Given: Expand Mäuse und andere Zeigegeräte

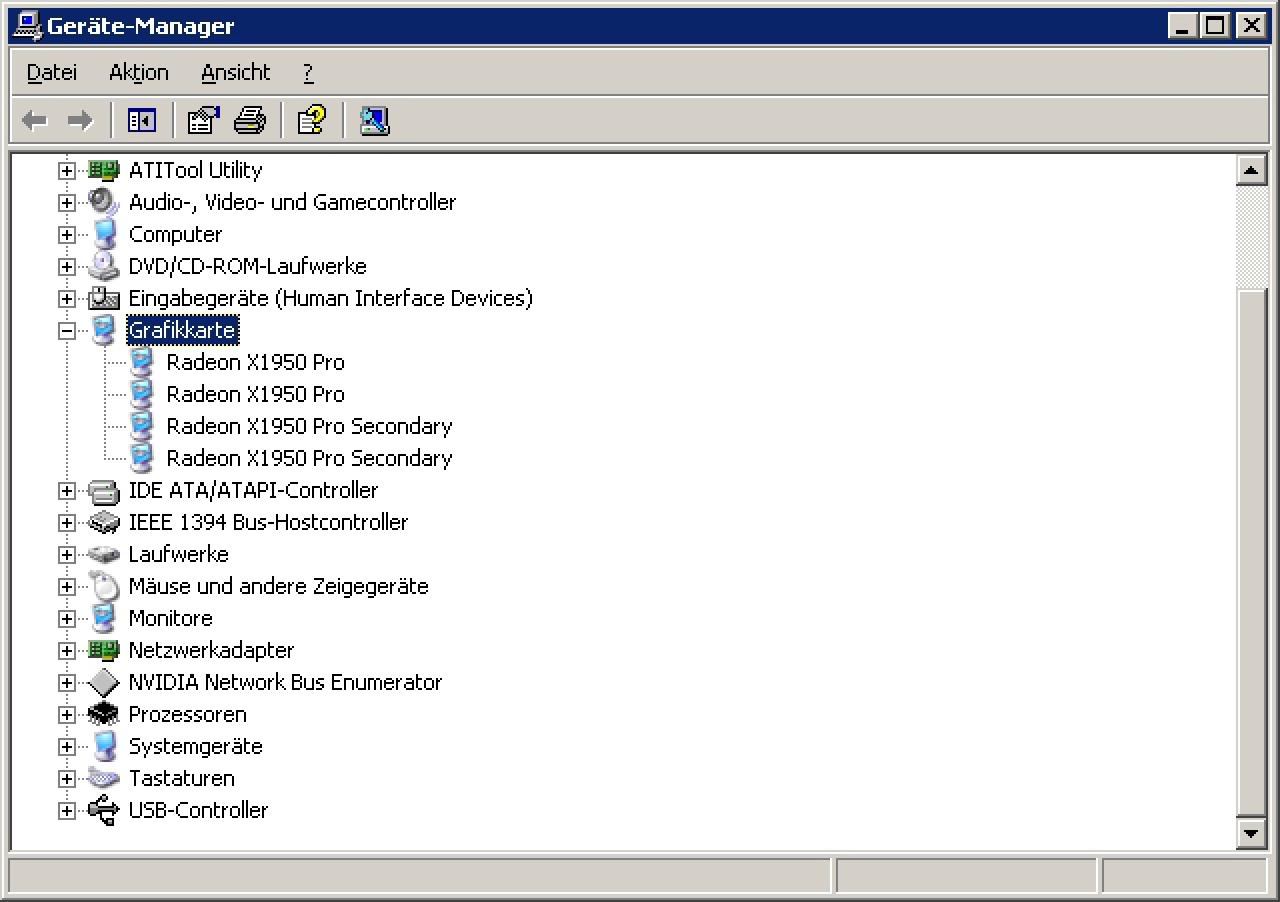Looking at the screenshot, I should point(67,587).
